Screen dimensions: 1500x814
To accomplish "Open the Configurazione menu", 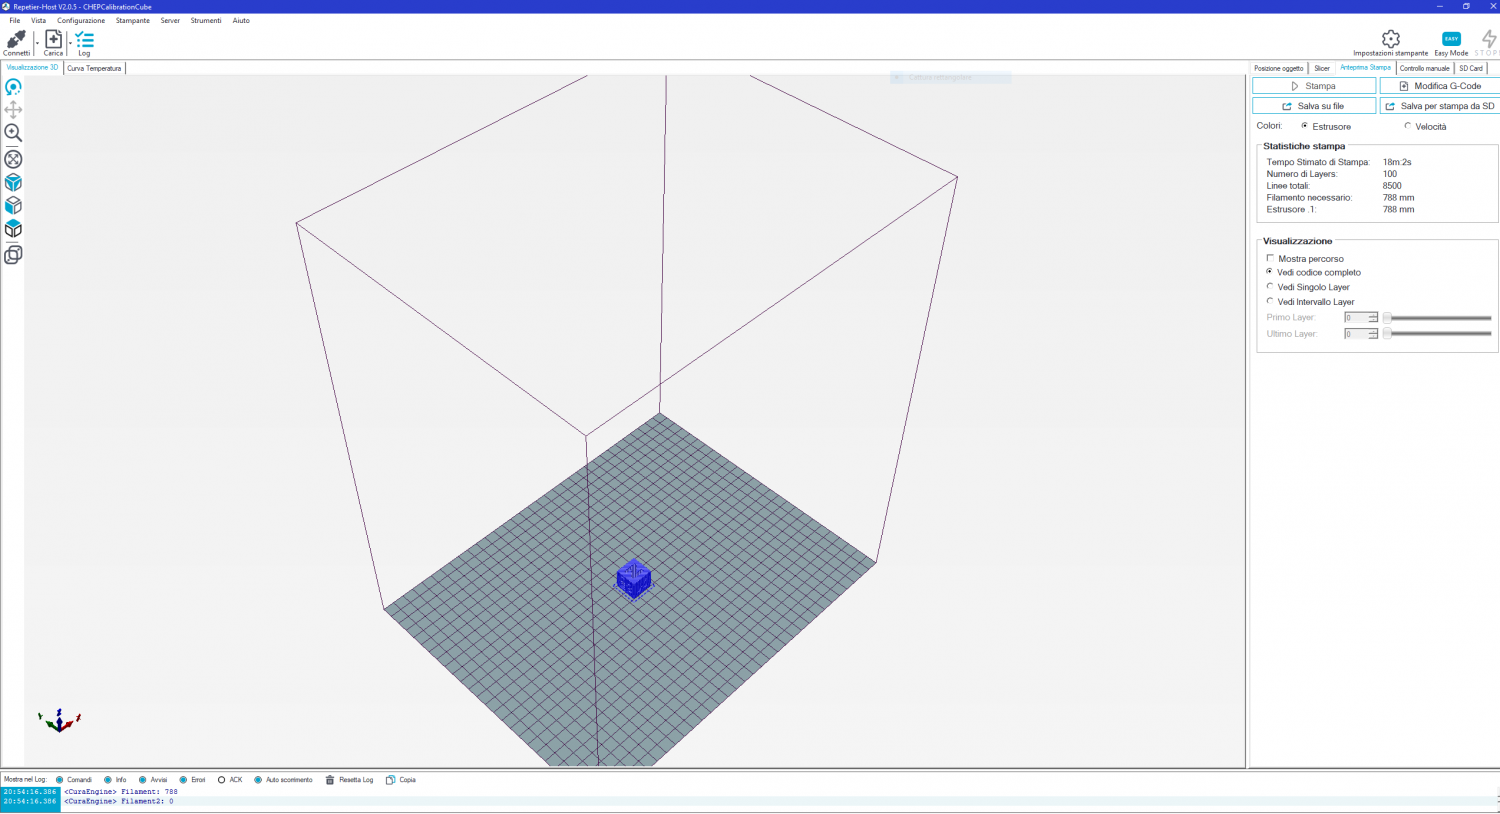I will [81, 20].
